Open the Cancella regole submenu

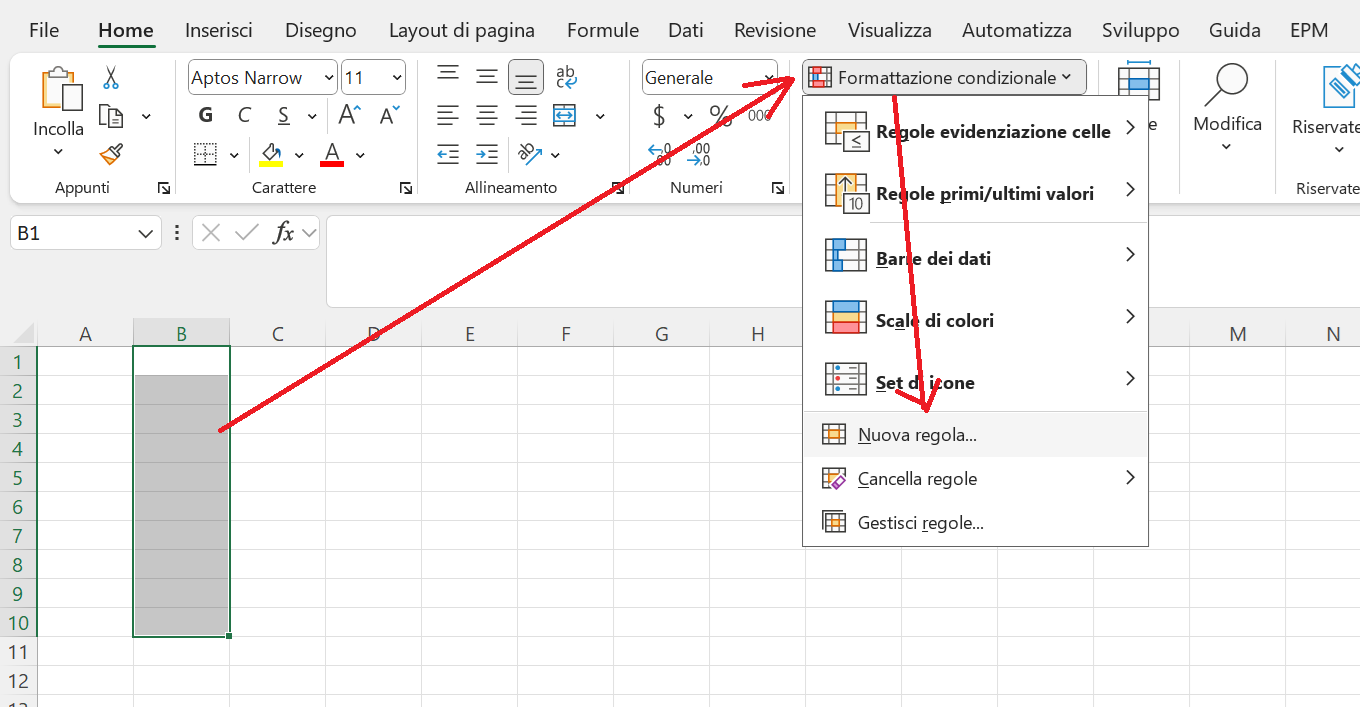tap(975, 479)
